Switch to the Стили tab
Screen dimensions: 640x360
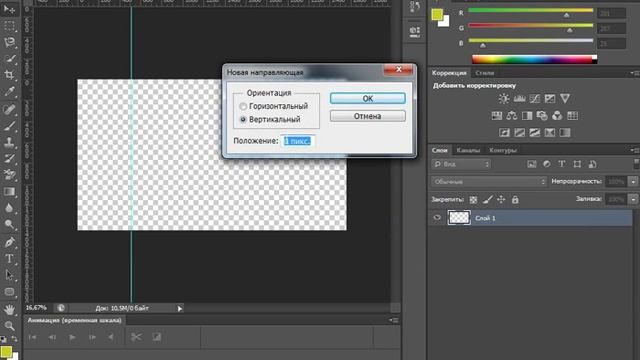coord(484,73)
